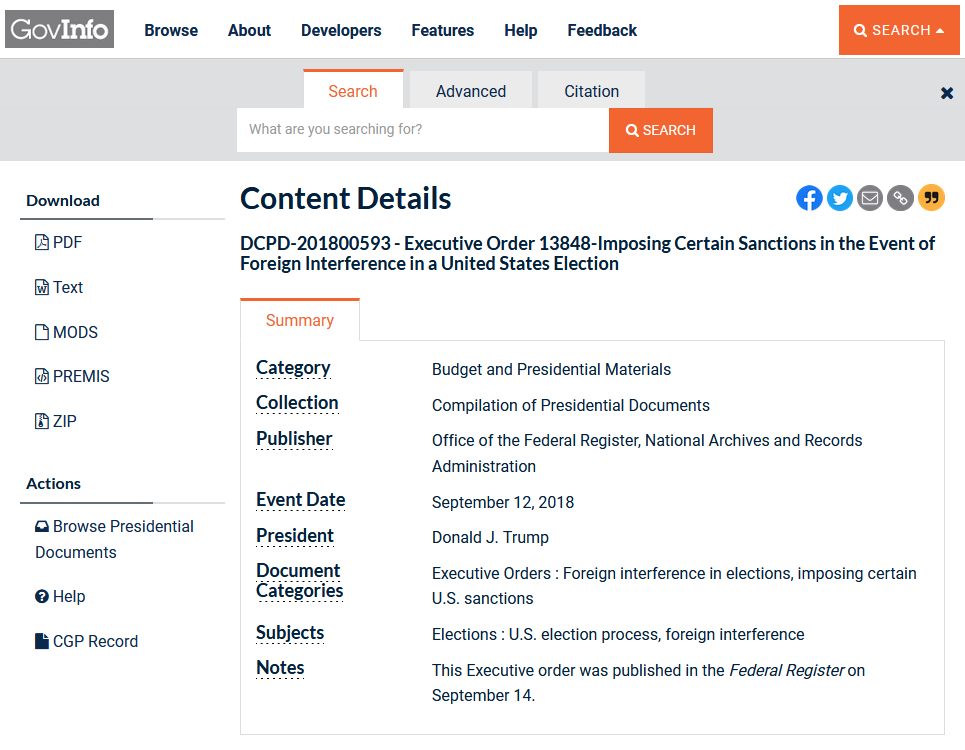Click the Browse Presidential Documents tray icon
This screenshot has height=750, width=965.
(x=42, y=527)
